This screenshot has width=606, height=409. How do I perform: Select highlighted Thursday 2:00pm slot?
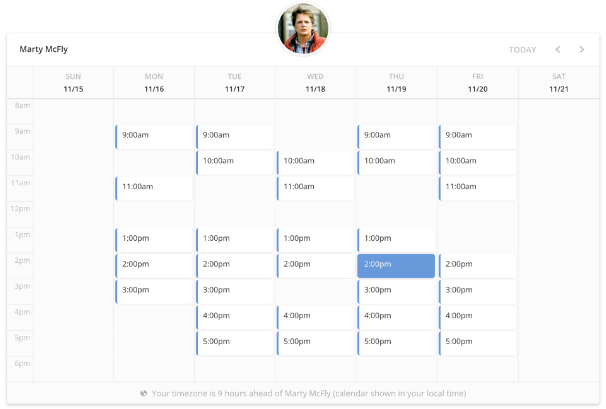point(396,266)
